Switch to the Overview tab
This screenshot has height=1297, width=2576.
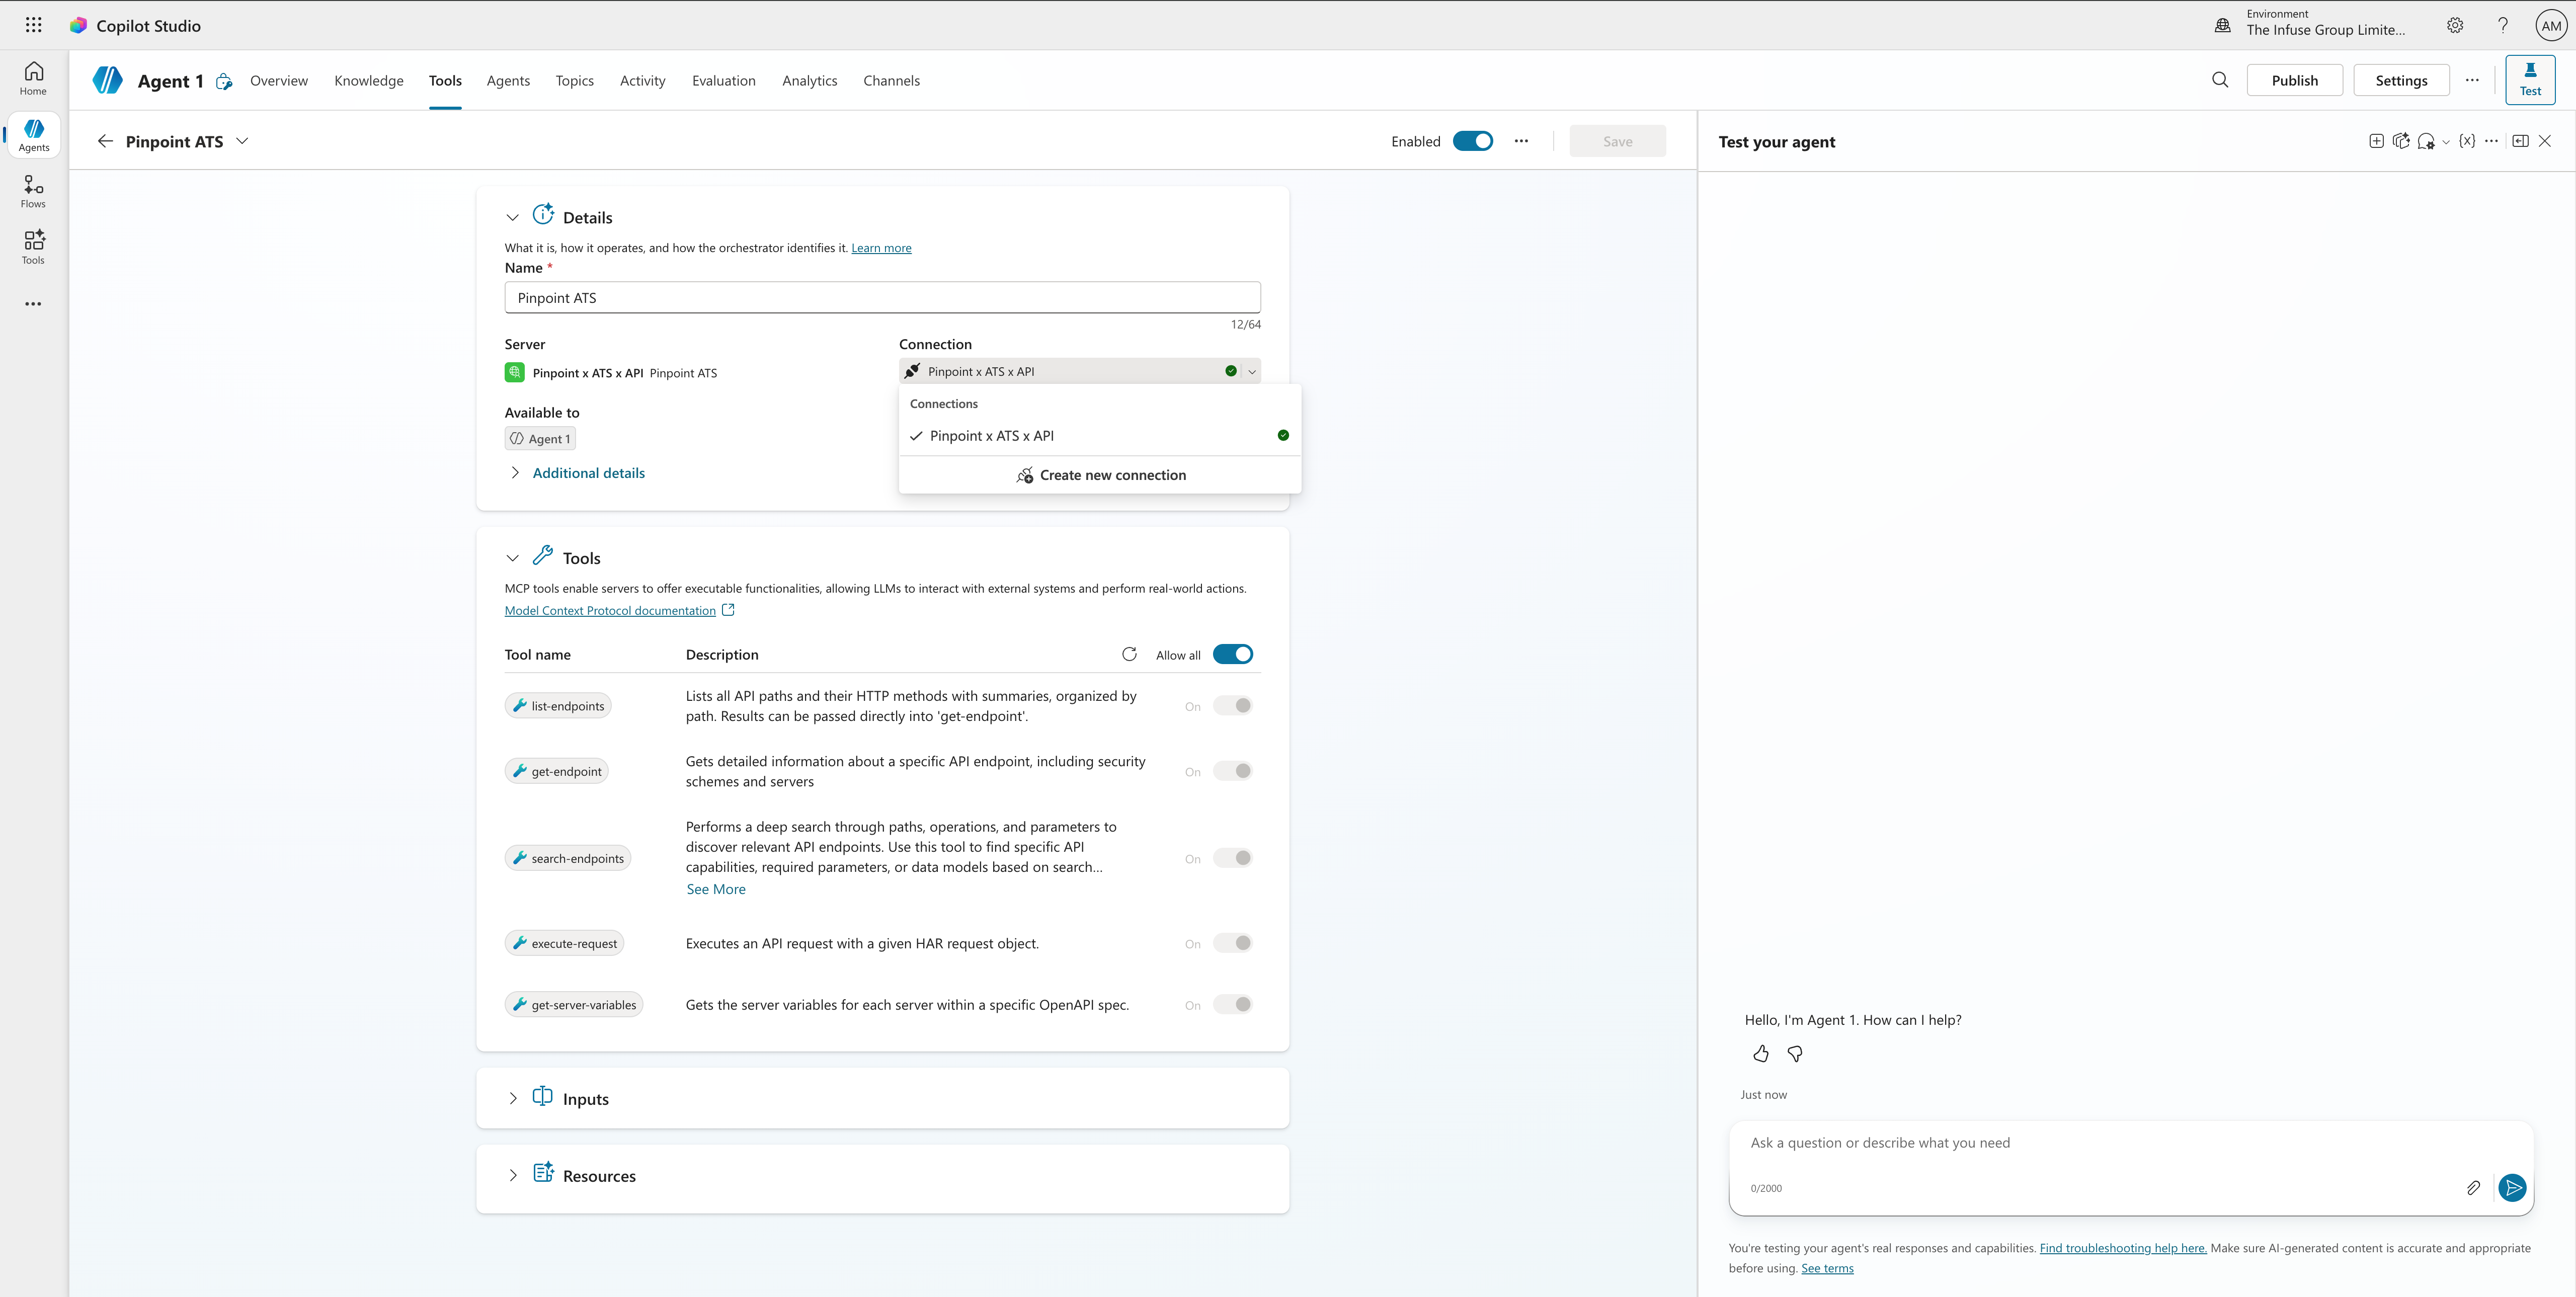(x=279, y=81)
